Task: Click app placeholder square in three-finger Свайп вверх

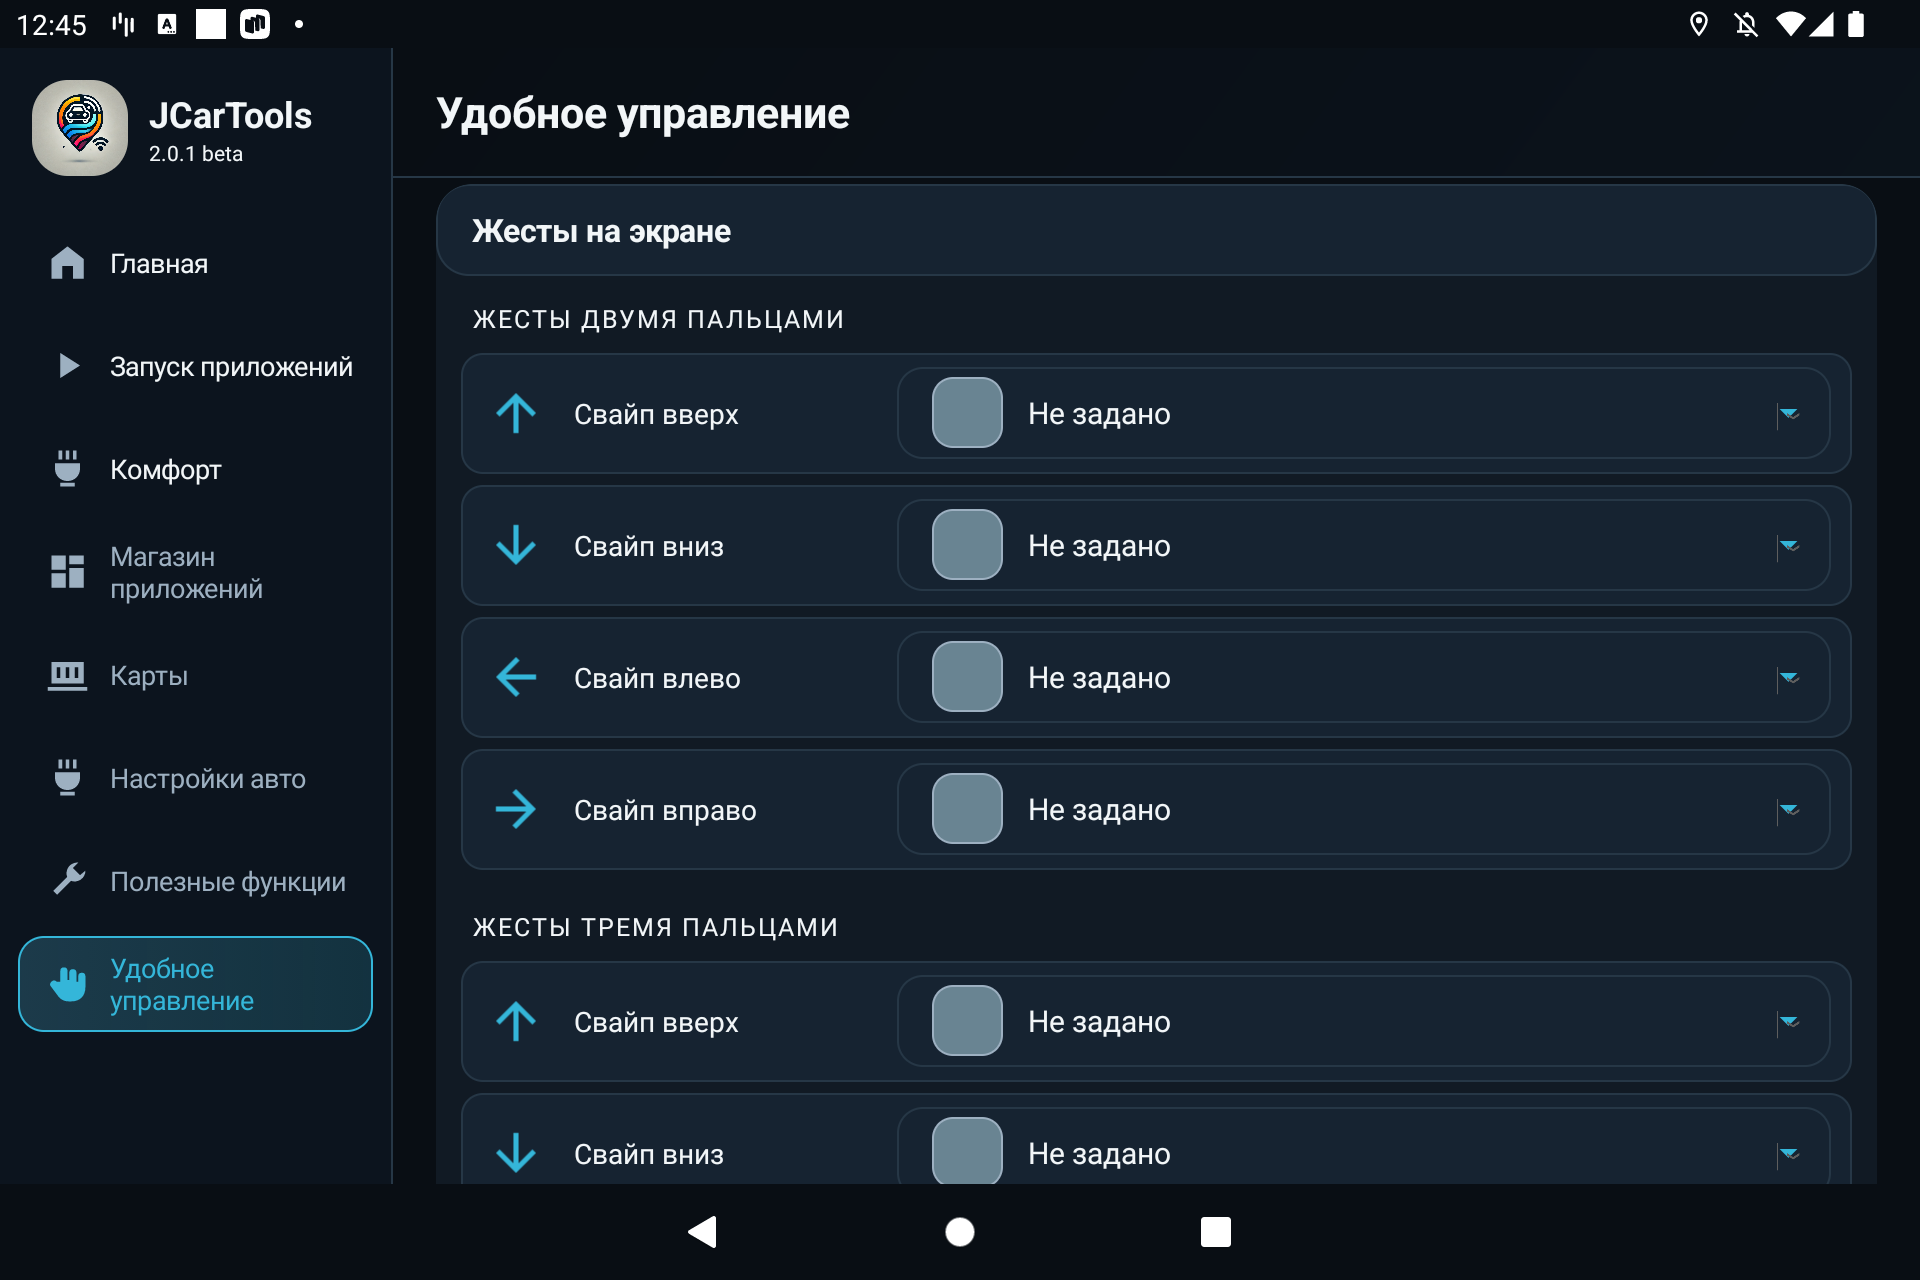Action: tap(967, 1021)
